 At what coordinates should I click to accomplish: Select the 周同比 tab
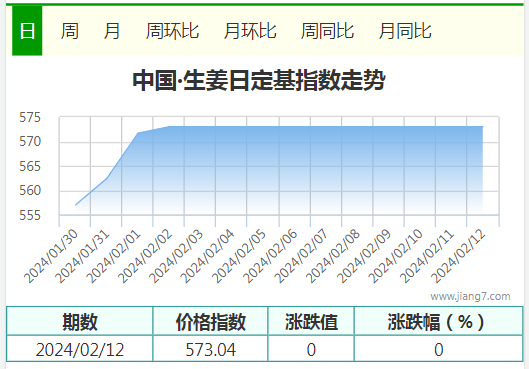[x=327, y=31]
